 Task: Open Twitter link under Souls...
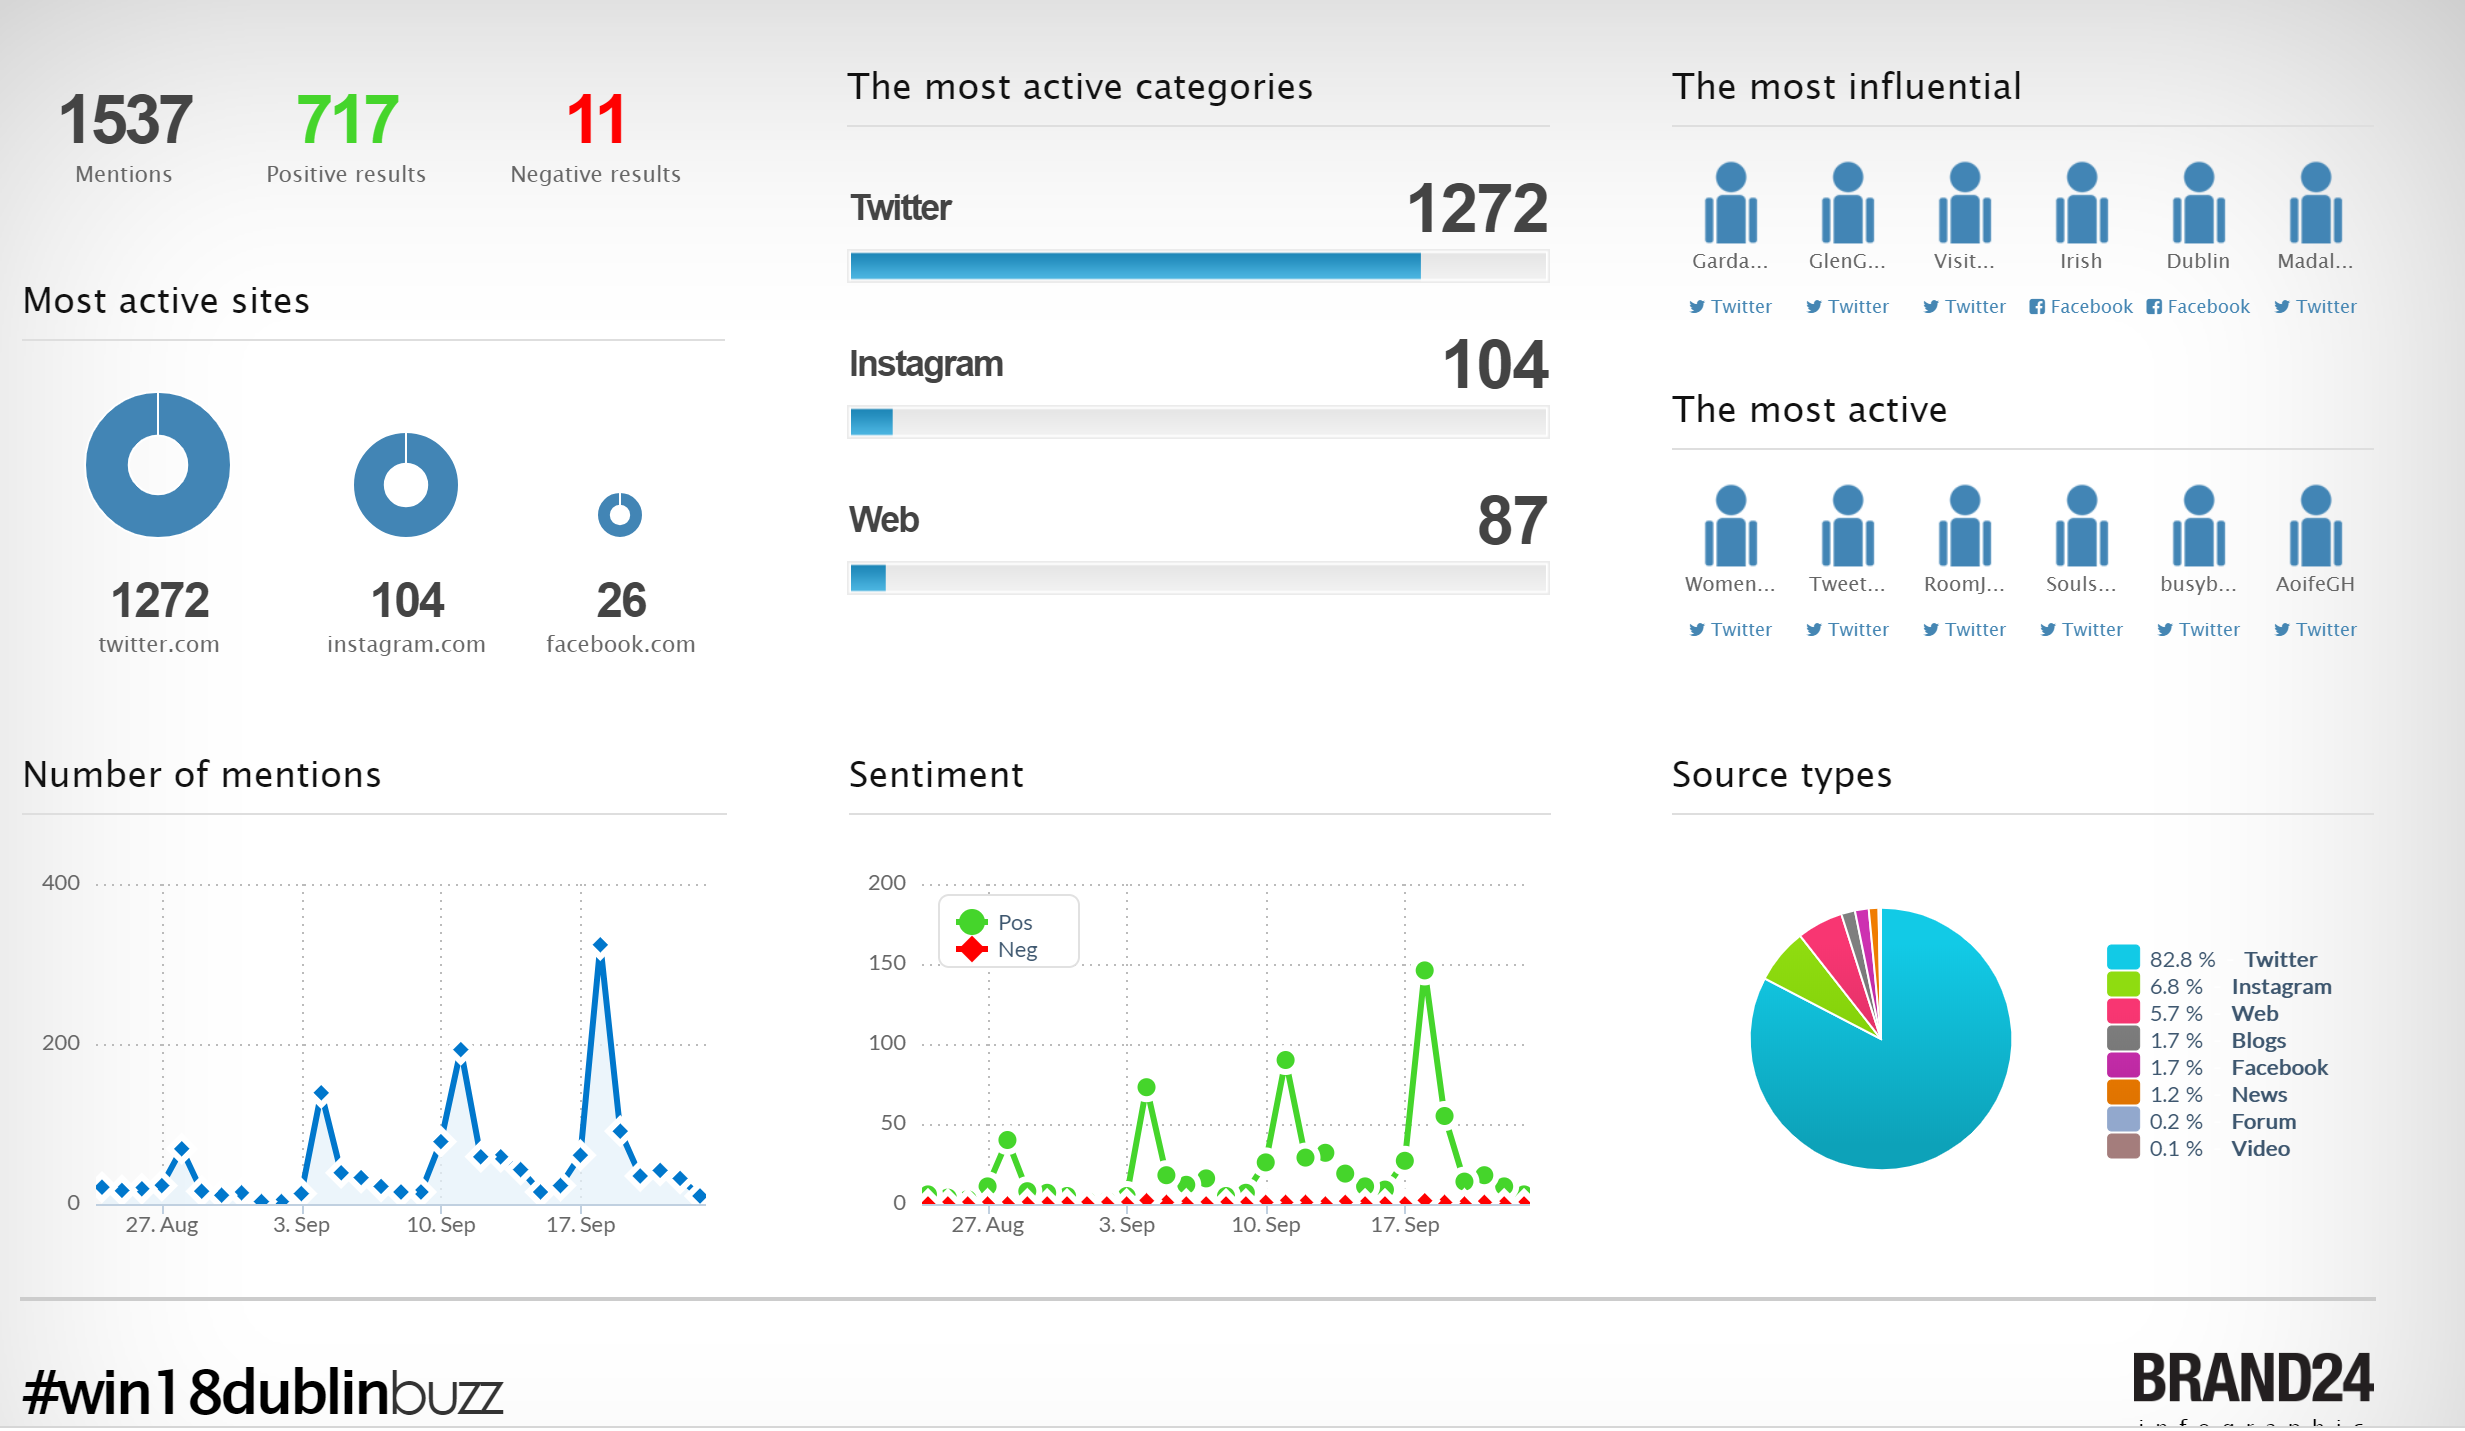coord(2081,629)
